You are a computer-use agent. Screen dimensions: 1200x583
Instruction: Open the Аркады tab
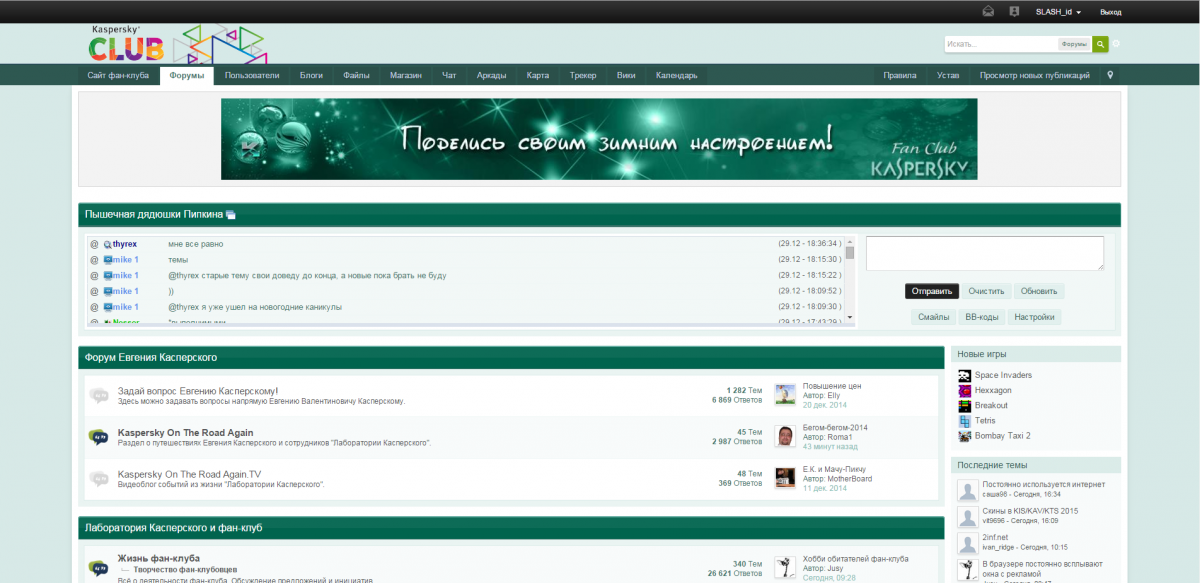[491, 75]
